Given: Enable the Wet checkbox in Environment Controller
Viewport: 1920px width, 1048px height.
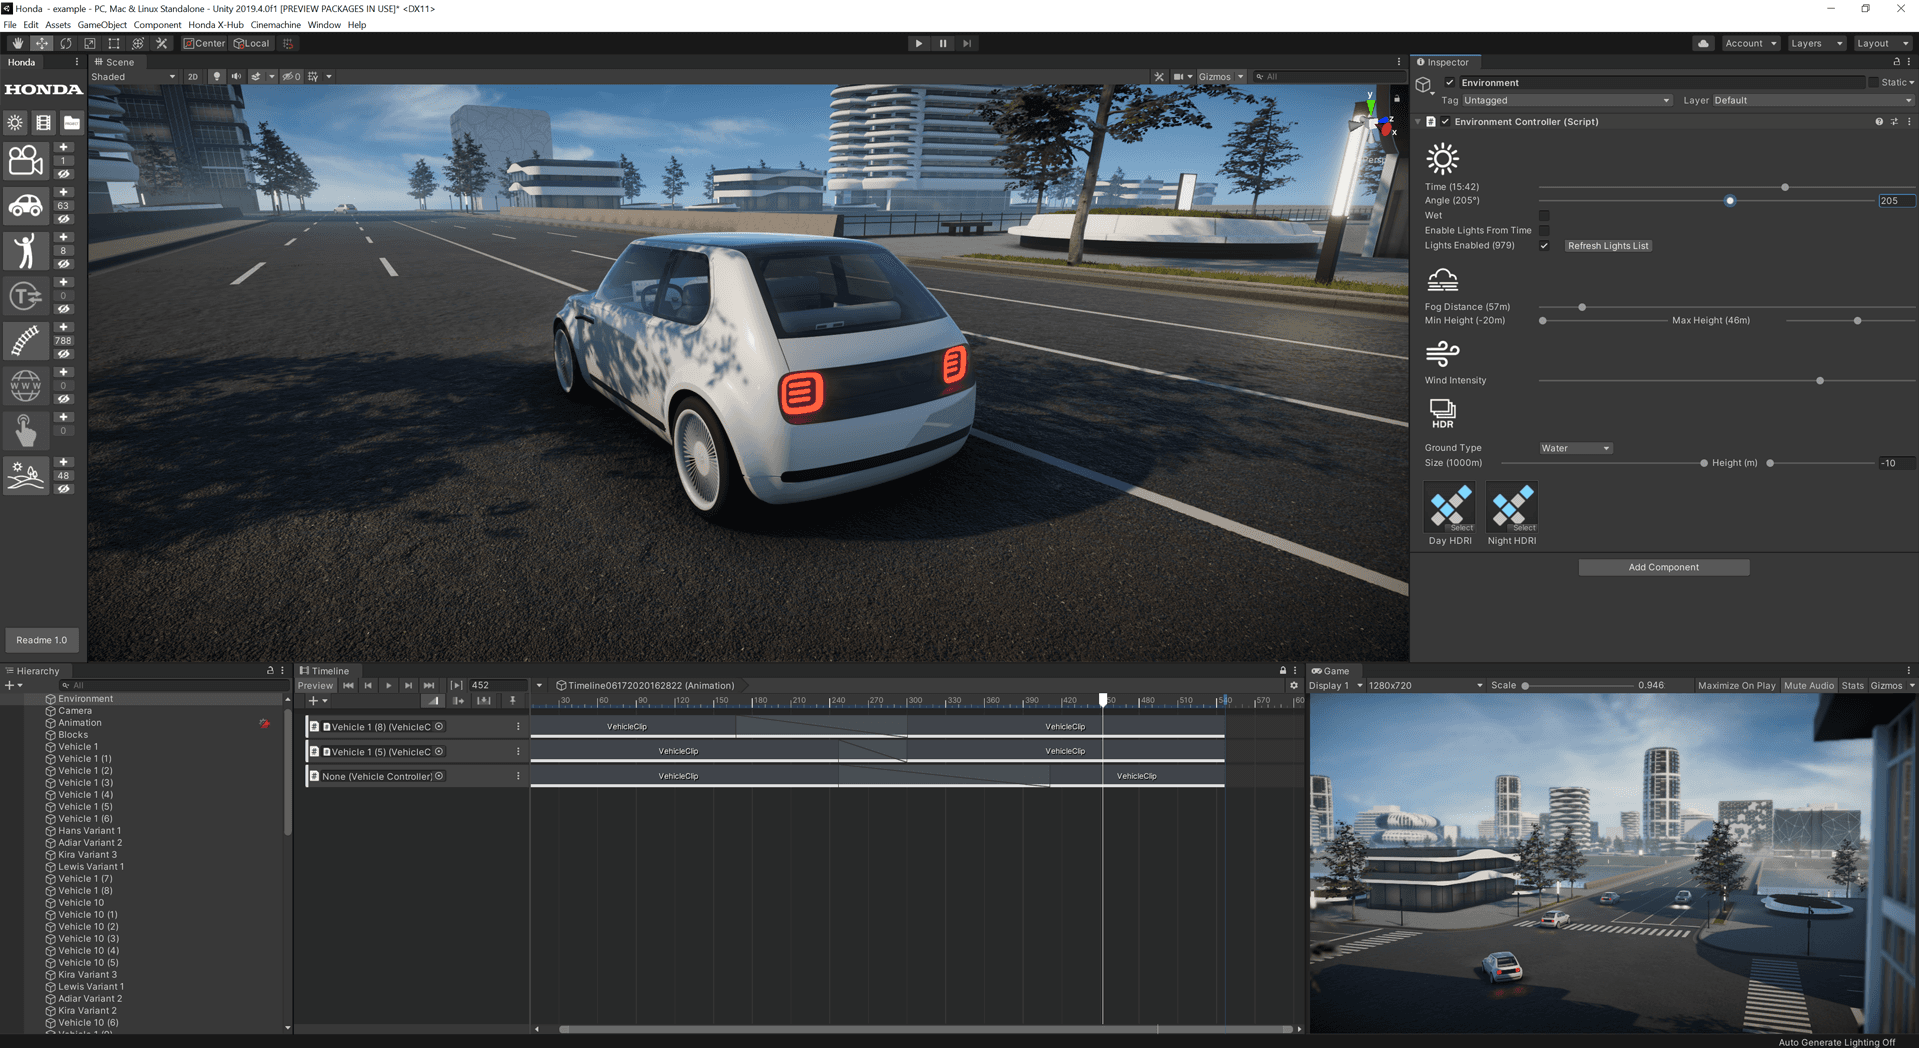Looking at the screenshot, I should click(x=1545, y=215).
